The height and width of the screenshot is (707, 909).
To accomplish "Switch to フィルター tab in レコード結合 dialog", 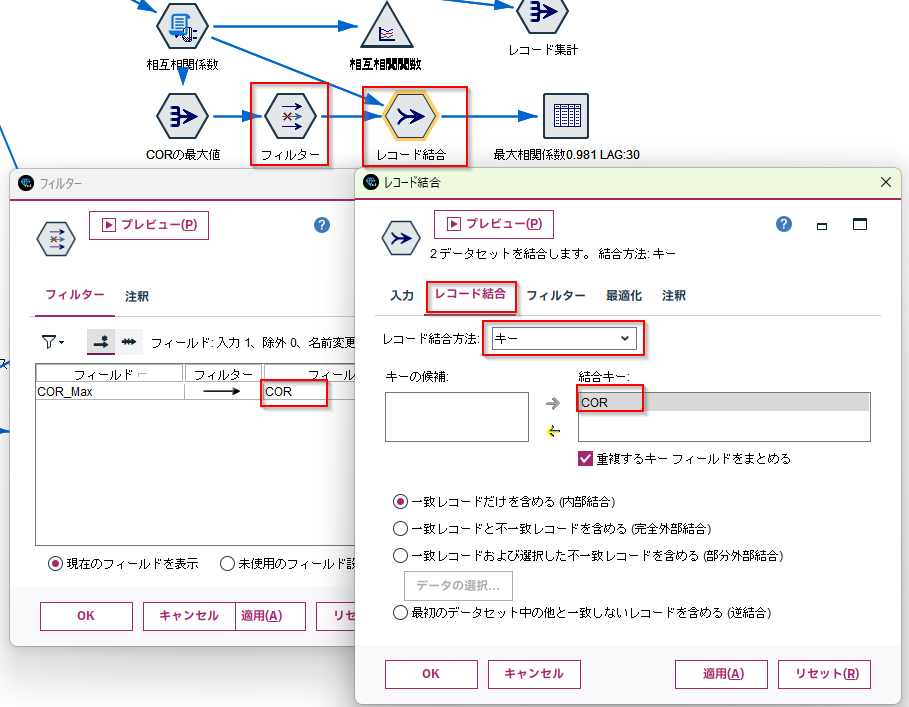I will (556, 296).
